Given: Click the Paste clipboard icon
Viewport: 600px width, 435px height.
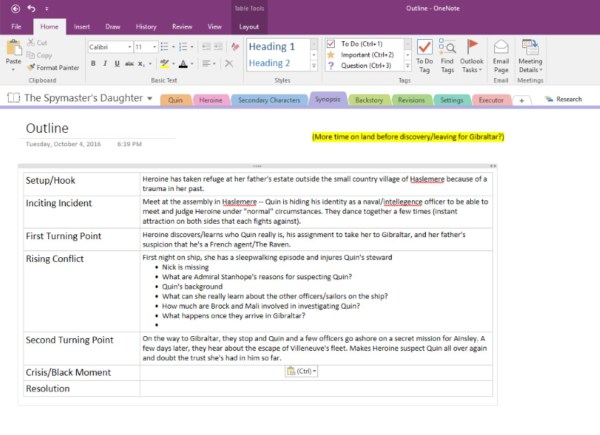Looking at the screenshot, I should 13,51.
